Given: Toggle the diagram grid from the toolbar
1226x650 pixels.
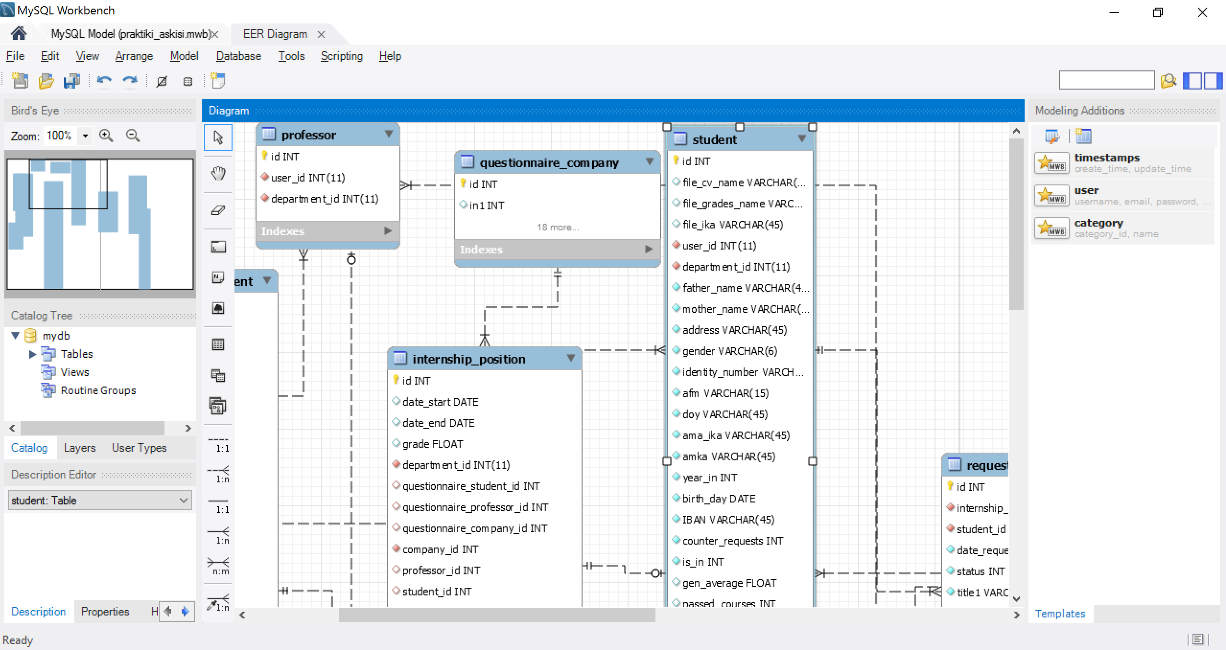Looking at the screenshot, I should 162,81.
